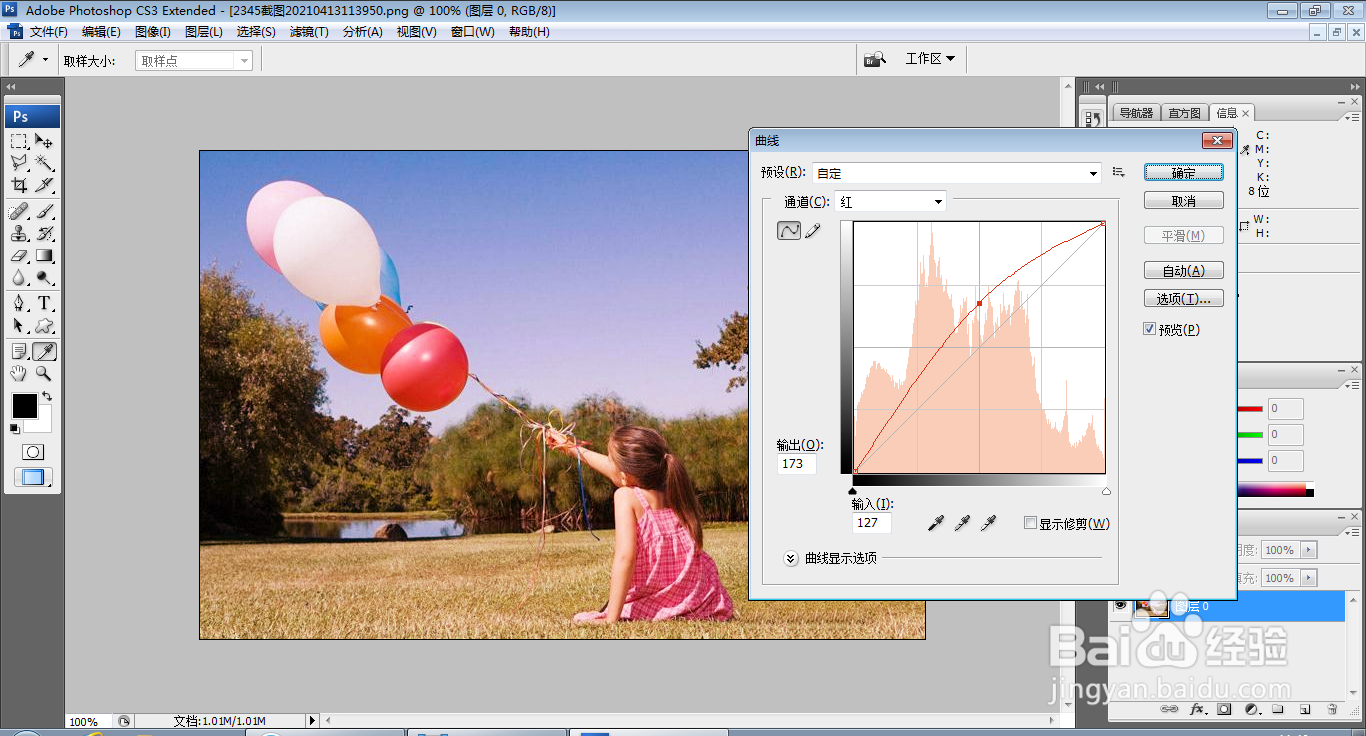Screen dimensions: 1366x736
Task: Open the 视图(V) menu
Action: pos(416,32)
